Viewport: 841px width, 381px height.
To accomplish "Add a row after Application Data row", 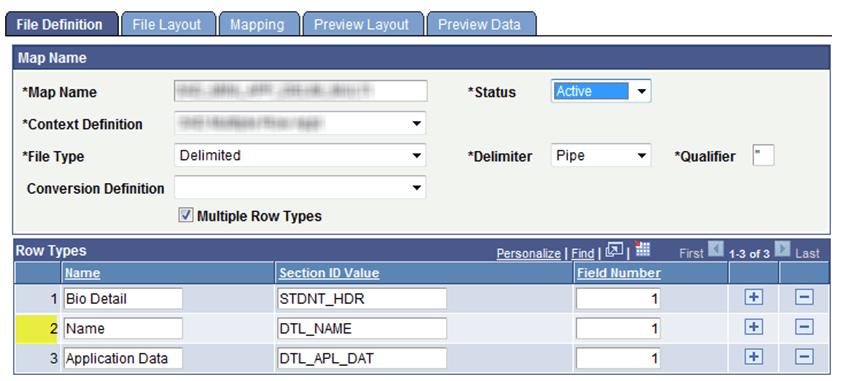I will pyautogui.click(x=754, y=357).
